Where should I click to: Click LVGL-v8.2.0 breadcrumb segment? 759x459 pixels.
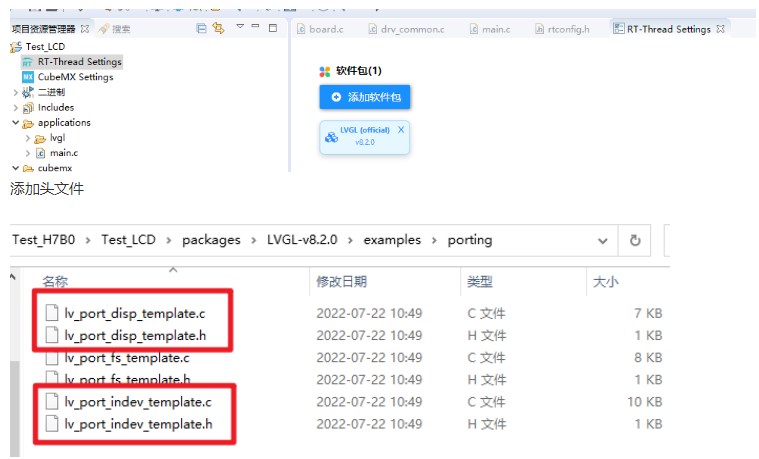point(302,240)
